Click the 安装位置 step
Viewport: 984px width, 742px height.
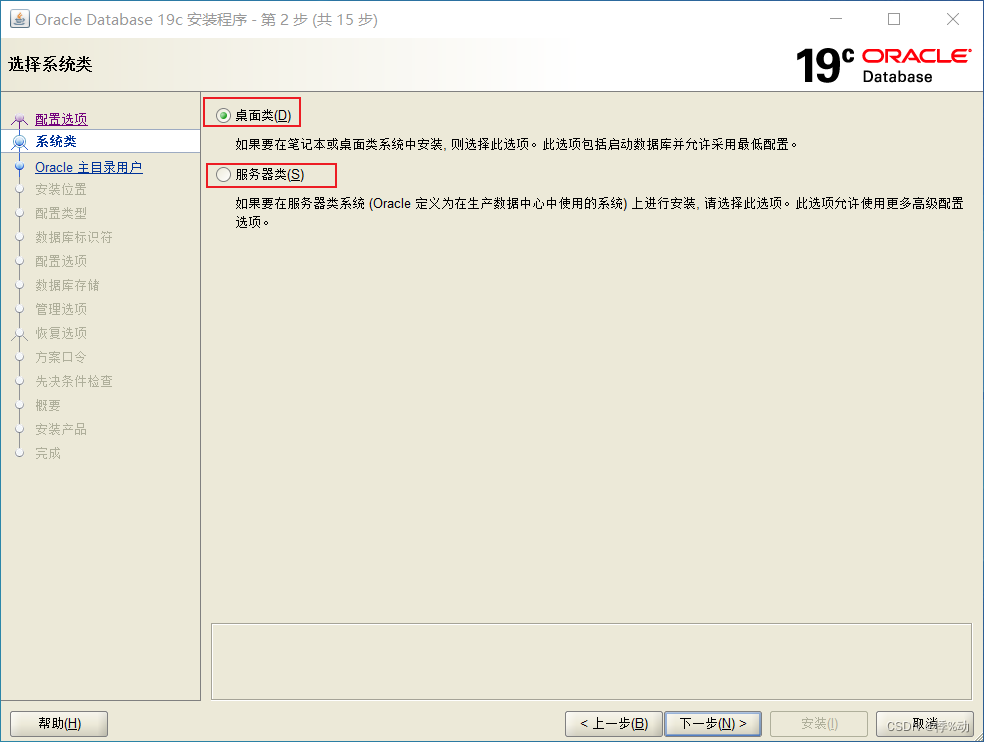pos(61,189)
